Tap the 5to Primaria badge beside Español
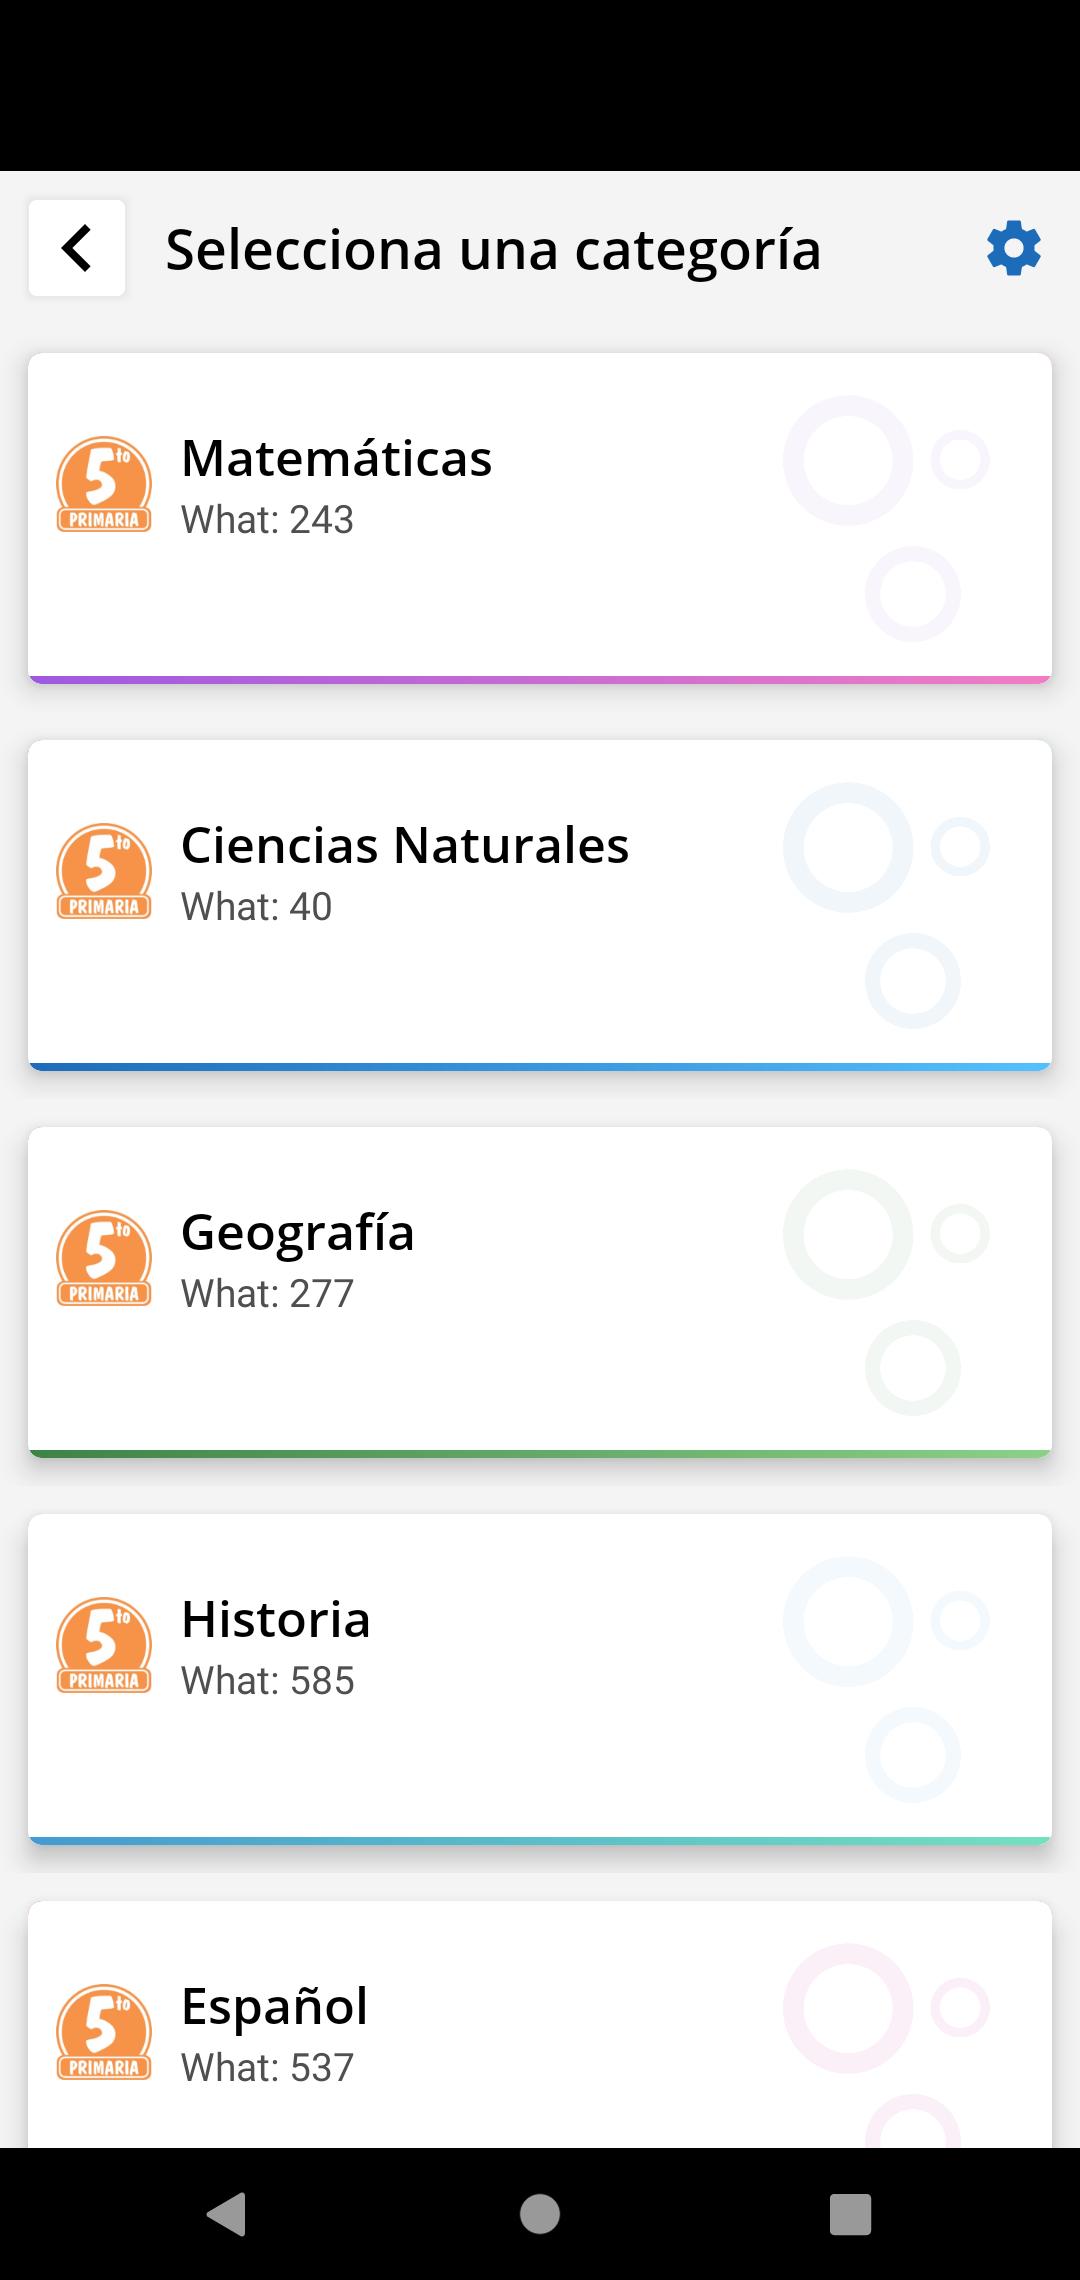The width and height of the screenshot is (1080, 2280). 104,2032
